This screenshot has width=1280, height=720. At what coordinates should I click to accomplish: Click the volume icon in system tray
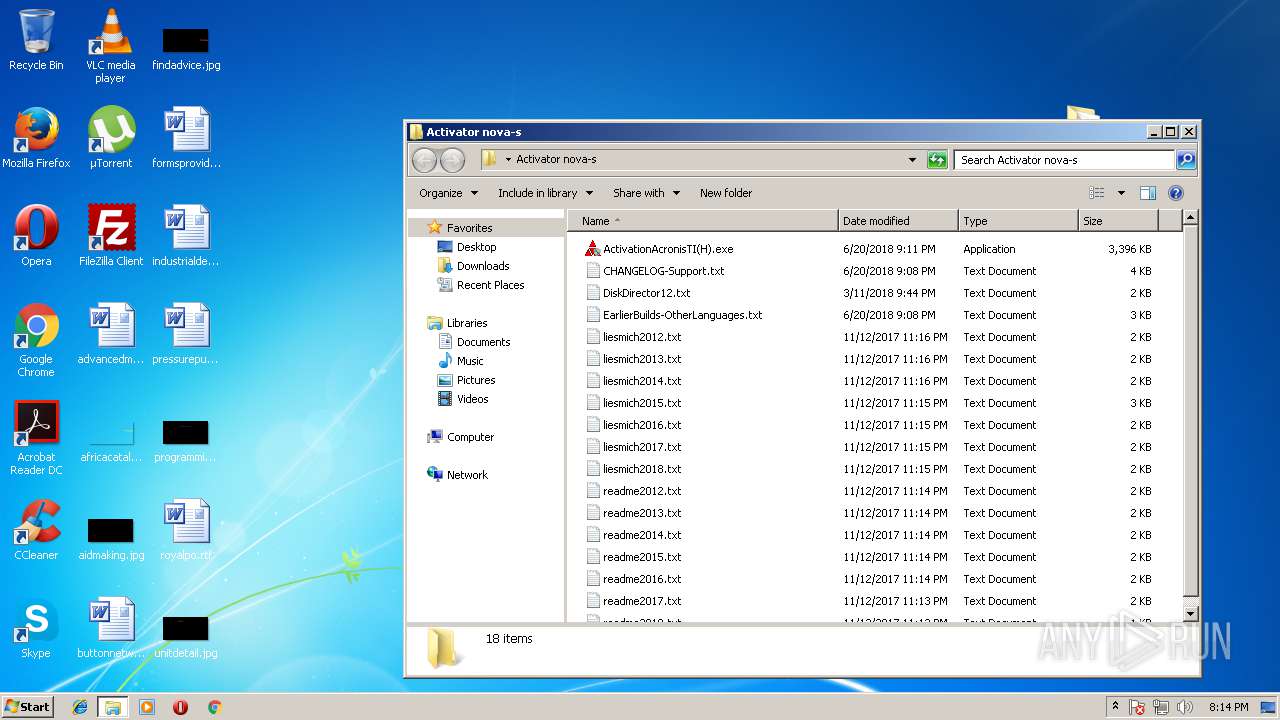(x=1185, y=707)
